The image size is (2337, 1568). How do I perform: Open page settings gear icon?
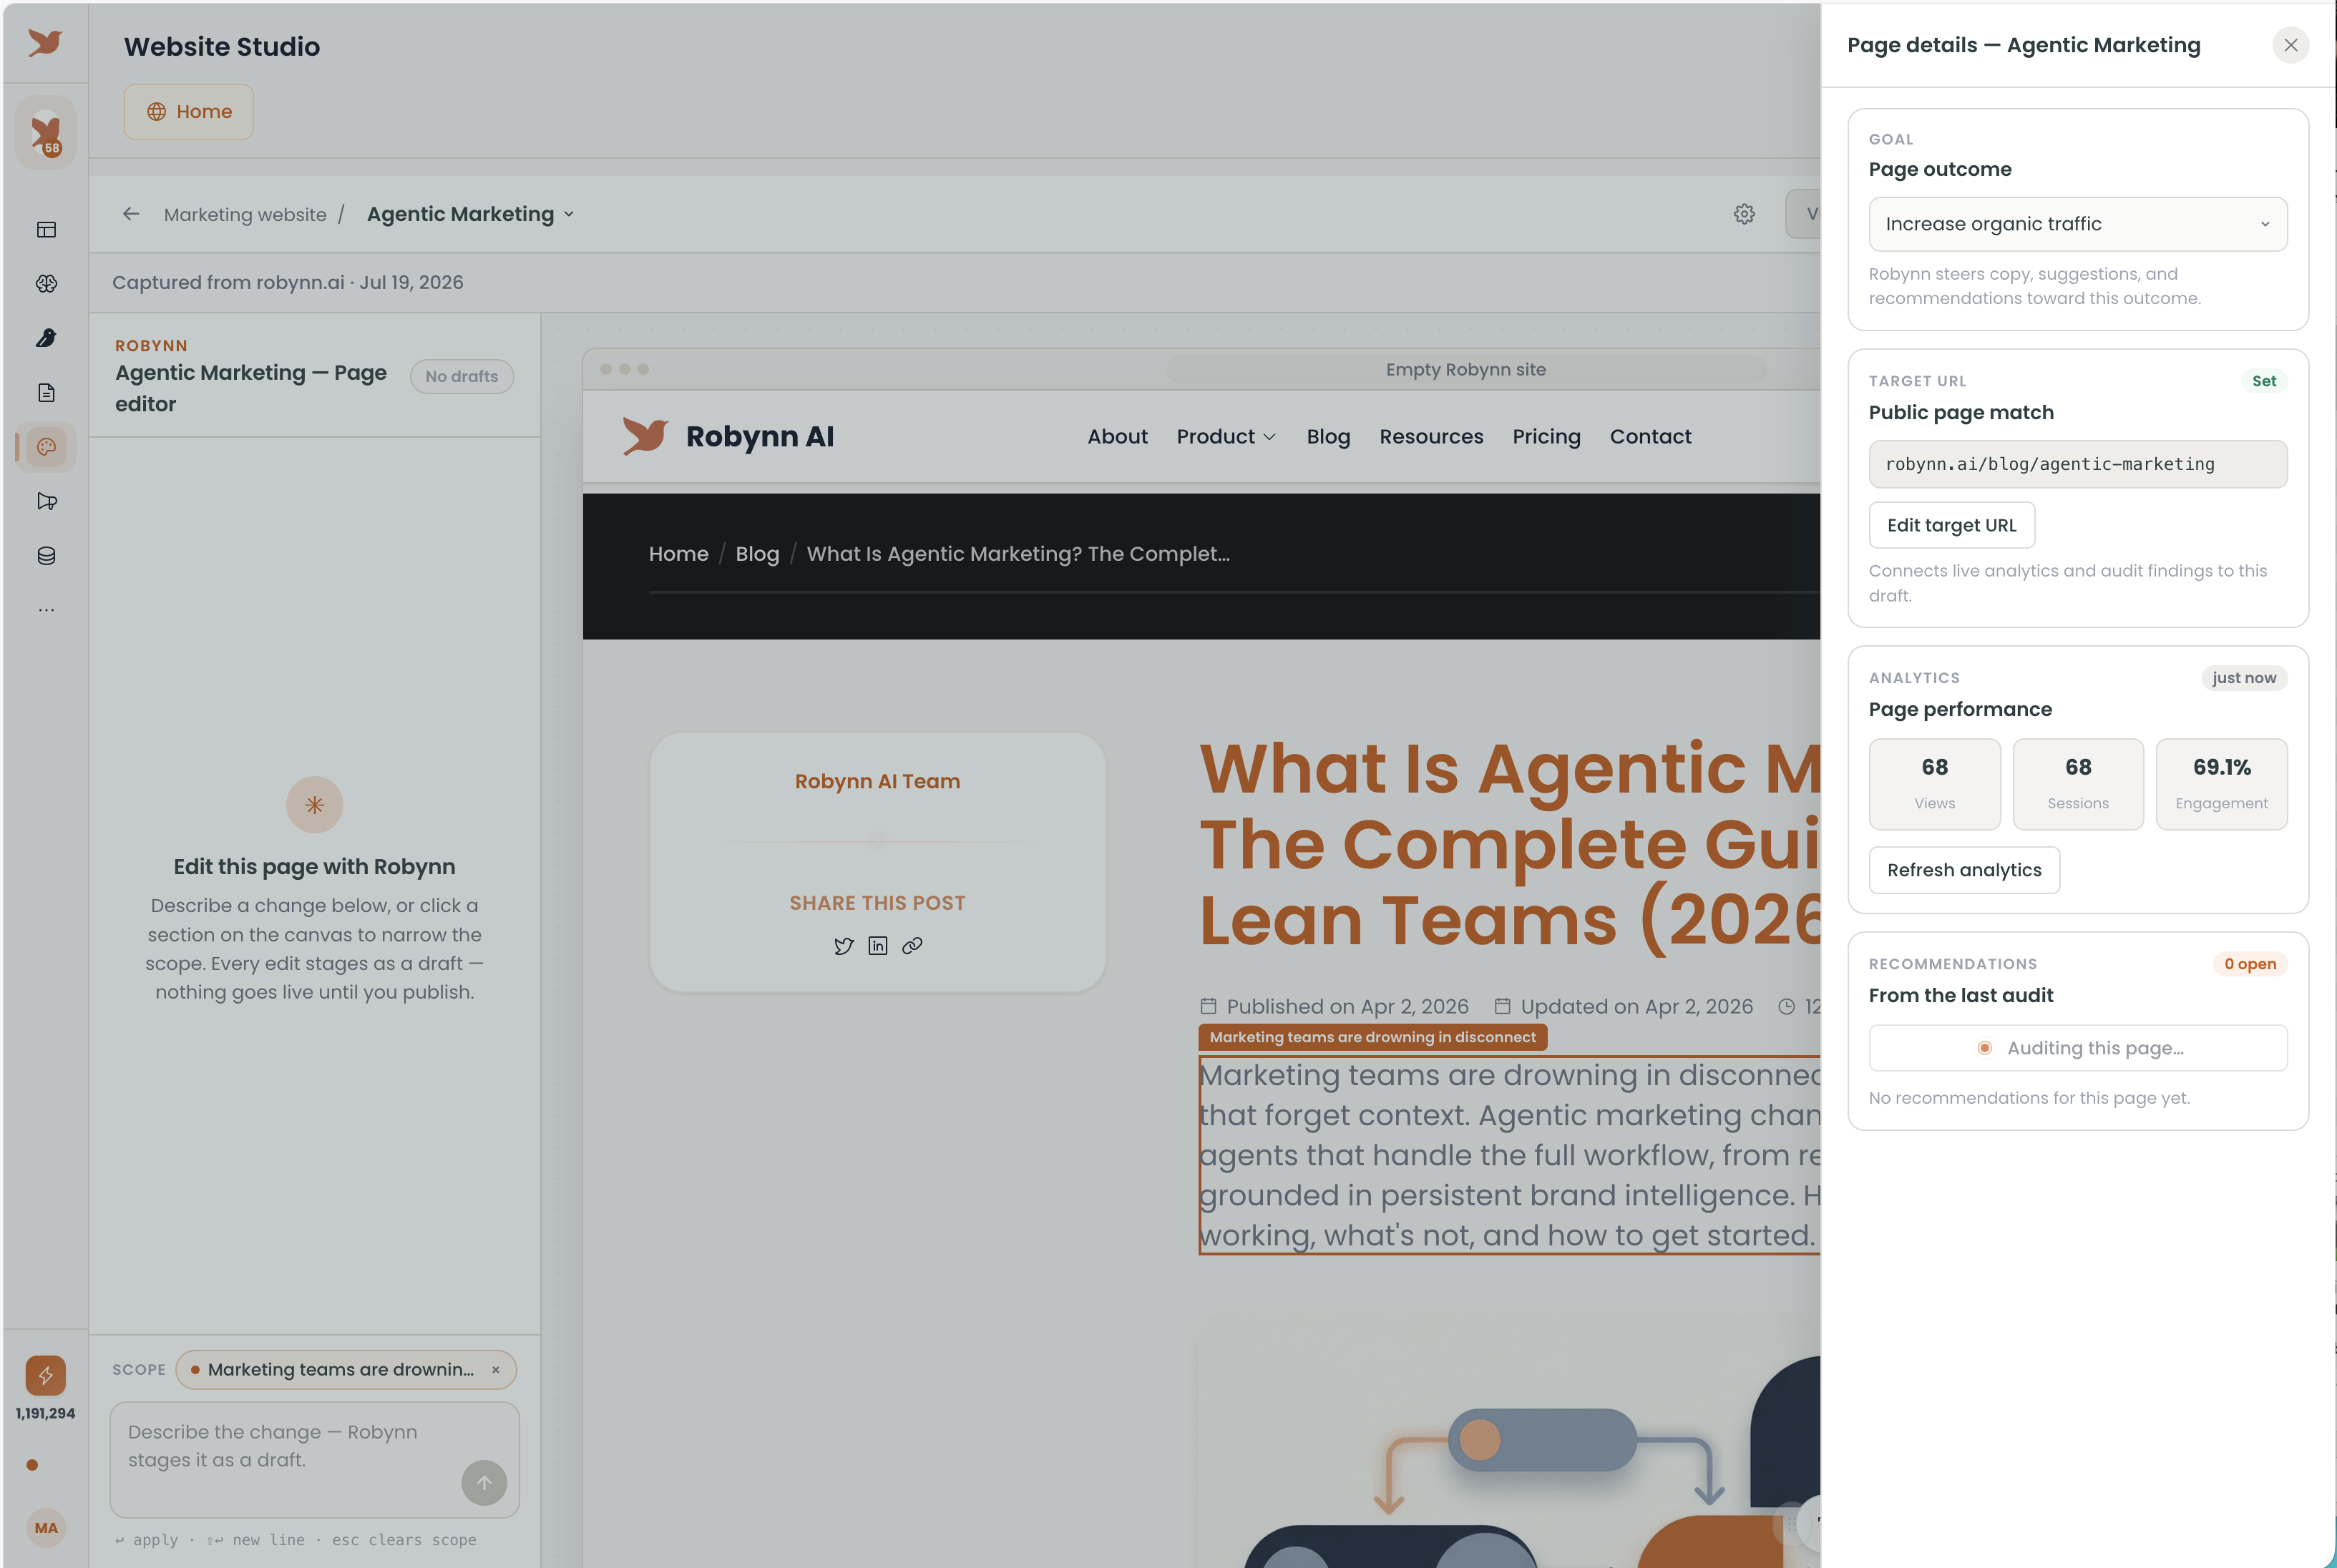click(x=1744, y=214)
